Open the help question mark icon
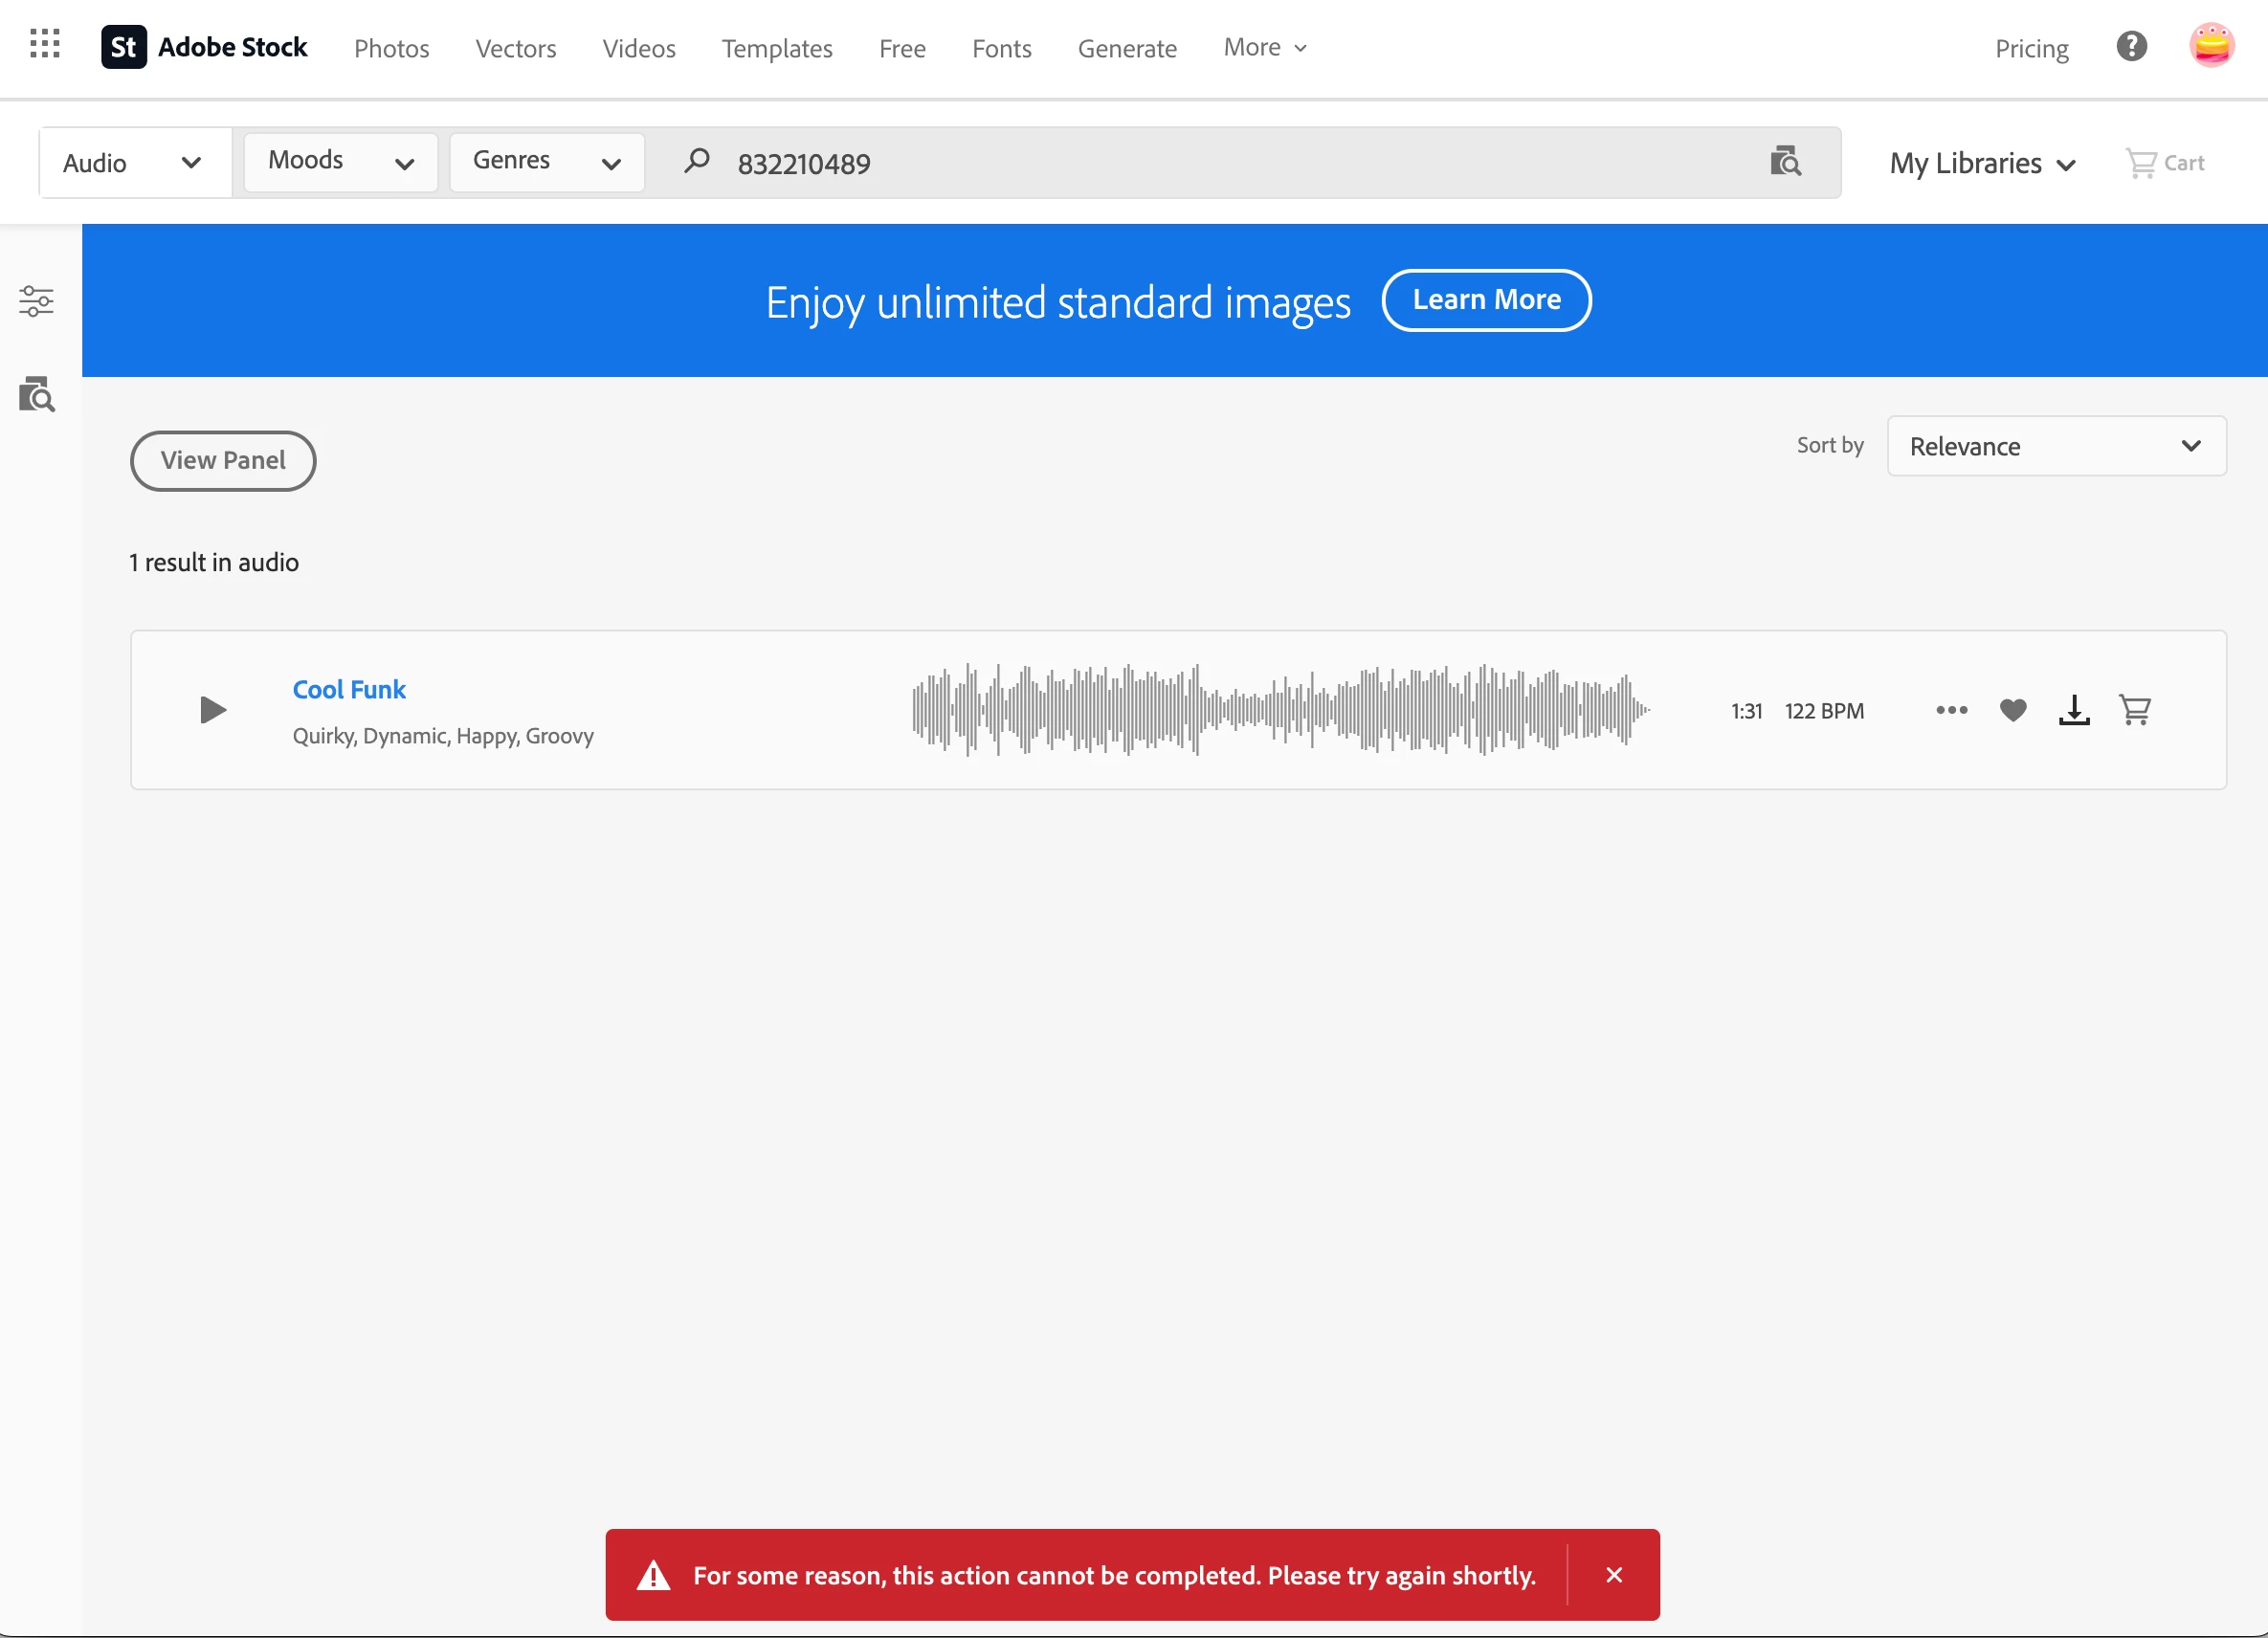Viewport: 2268px width, 1638px height. click(2131, 46)
